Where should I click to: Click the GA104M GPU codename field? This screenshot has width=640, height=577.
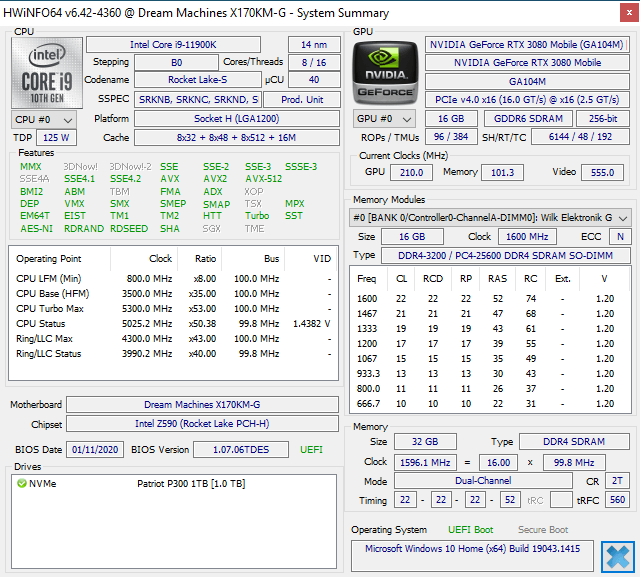click(x=527, y=81)
